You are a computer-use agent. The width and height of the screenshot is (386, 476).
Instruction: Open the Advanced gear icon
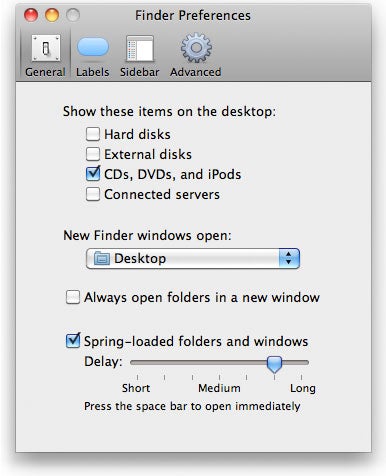[x=196, y=47]
